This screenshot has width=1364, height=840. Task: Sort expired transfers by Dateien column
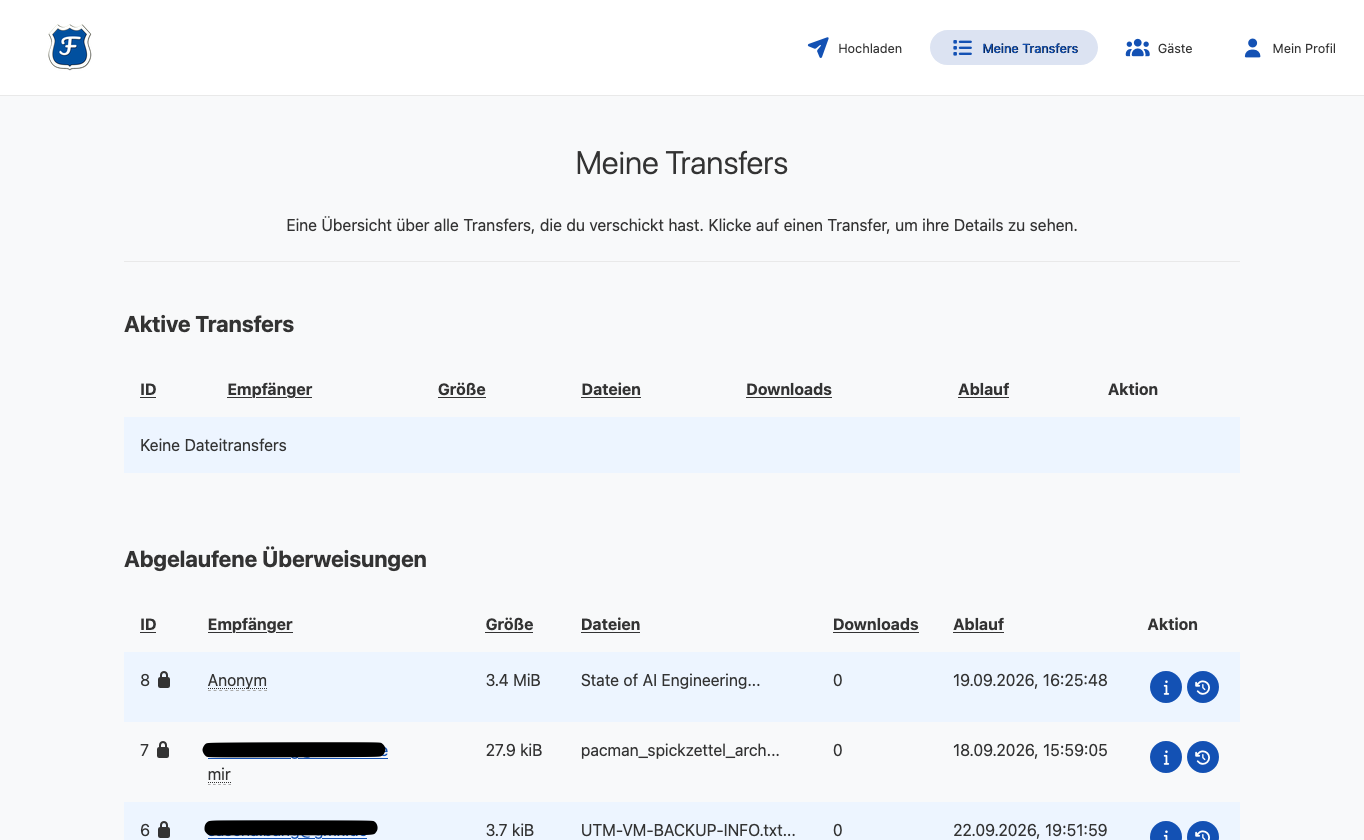pos(610,624)
